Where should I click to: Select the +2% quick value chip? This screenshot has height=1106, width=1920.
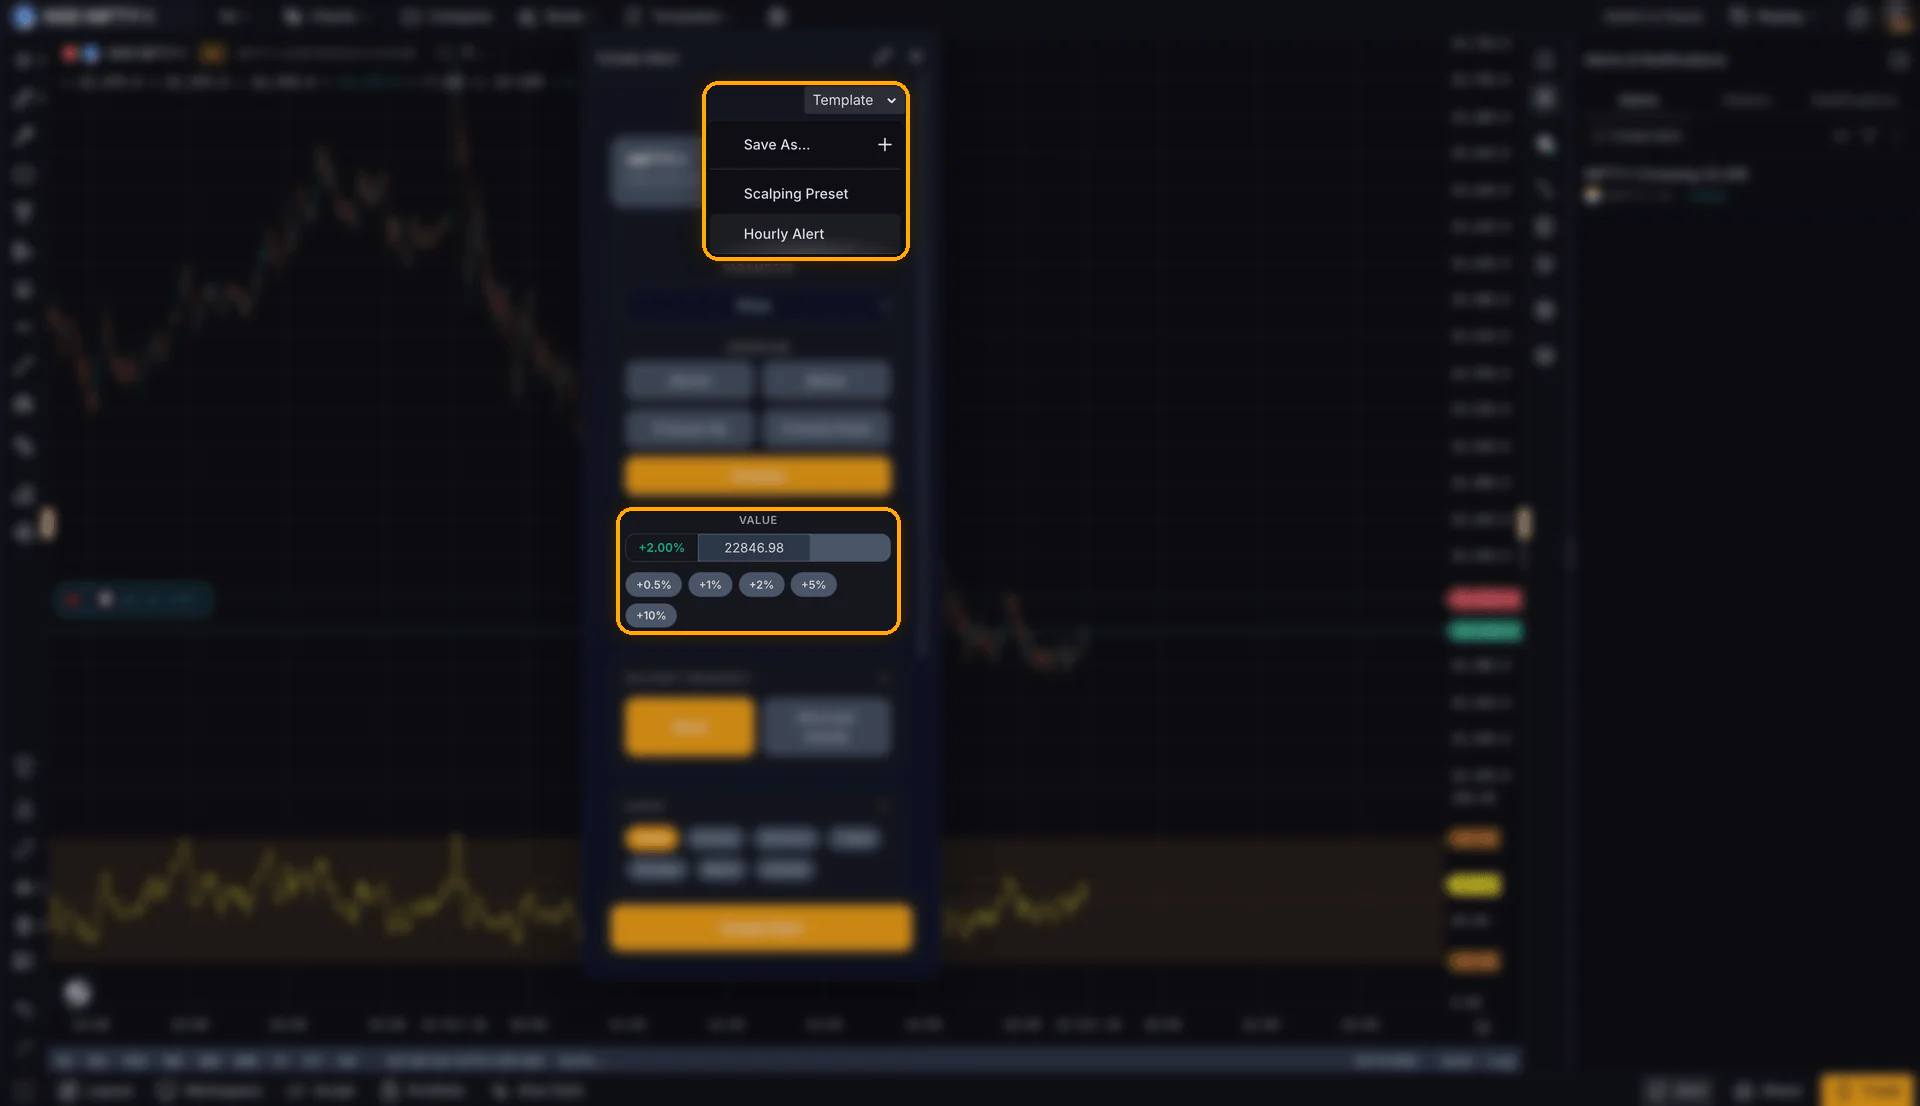(761, 585)
